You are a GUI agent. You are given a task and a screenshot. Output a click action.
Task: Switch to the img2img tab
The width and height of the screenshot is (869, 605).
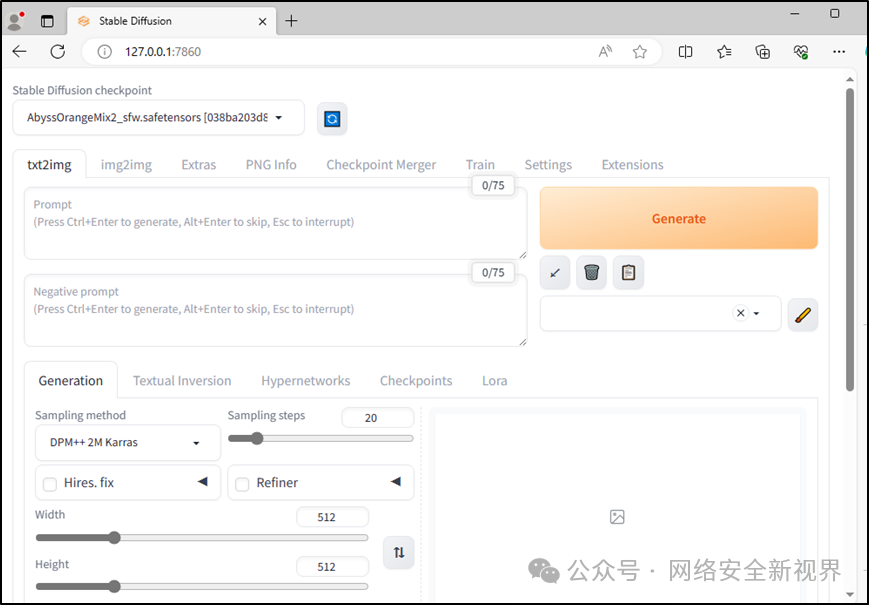point(126,165)
